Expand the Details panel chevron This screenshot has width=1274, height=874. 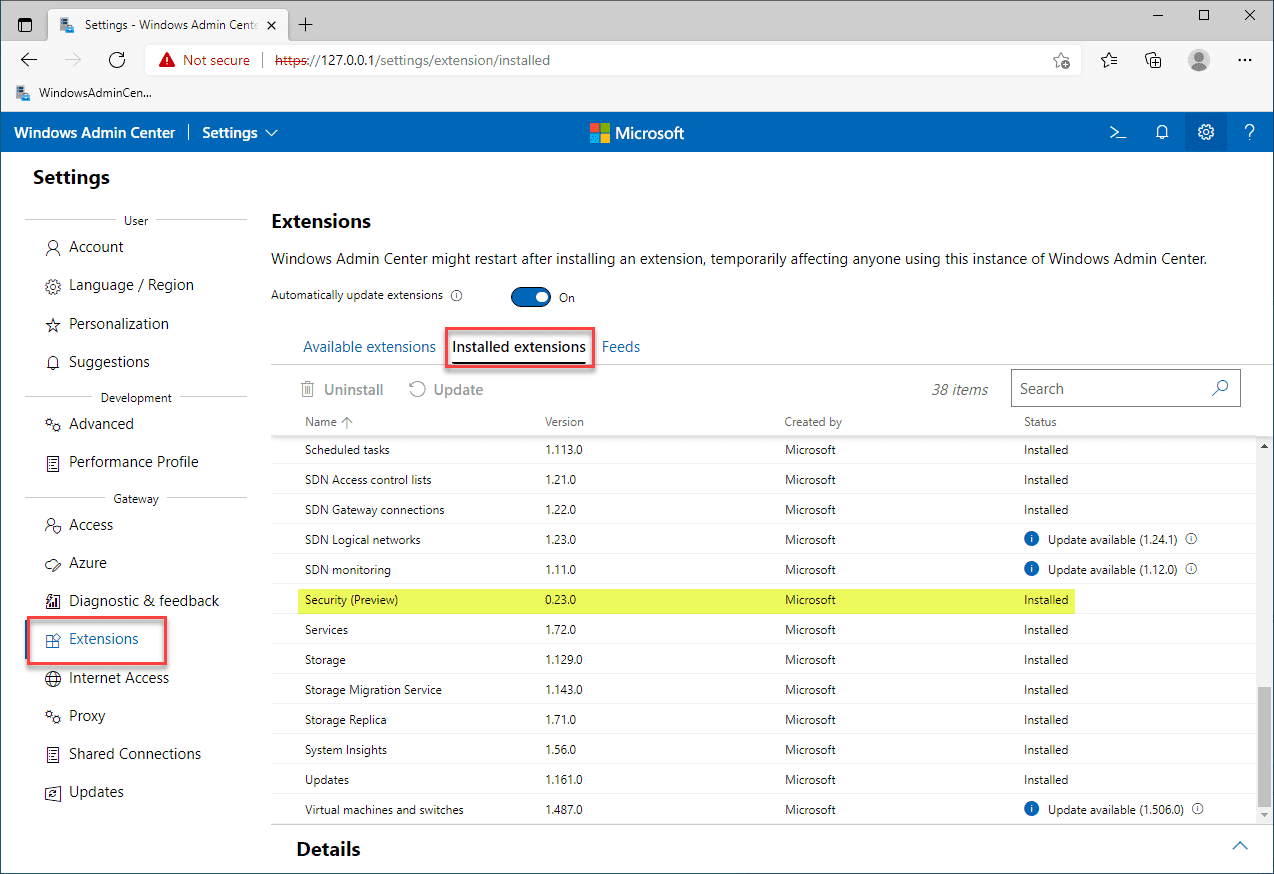[1240, 846]
